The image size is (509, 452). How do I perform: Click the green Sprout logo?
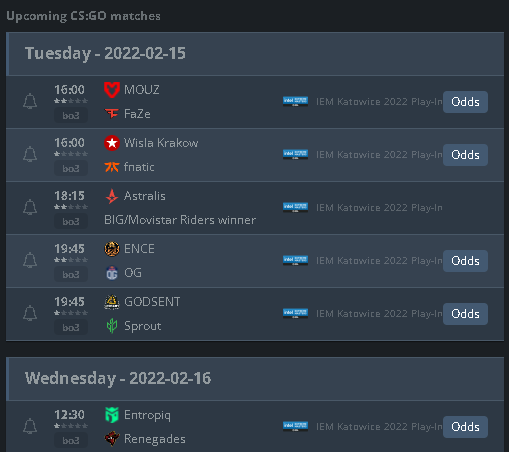112,326
